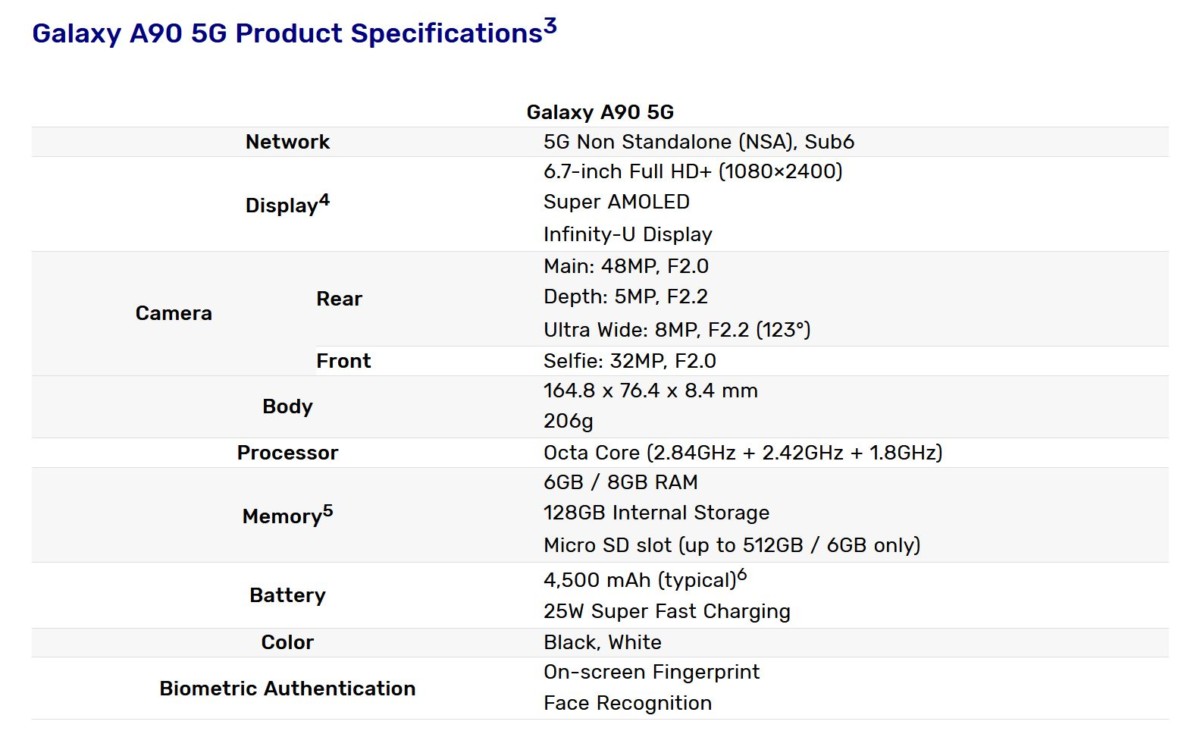Select the Front camera sub-label
Screen dimensions: 1200x731
click(343, 361)
